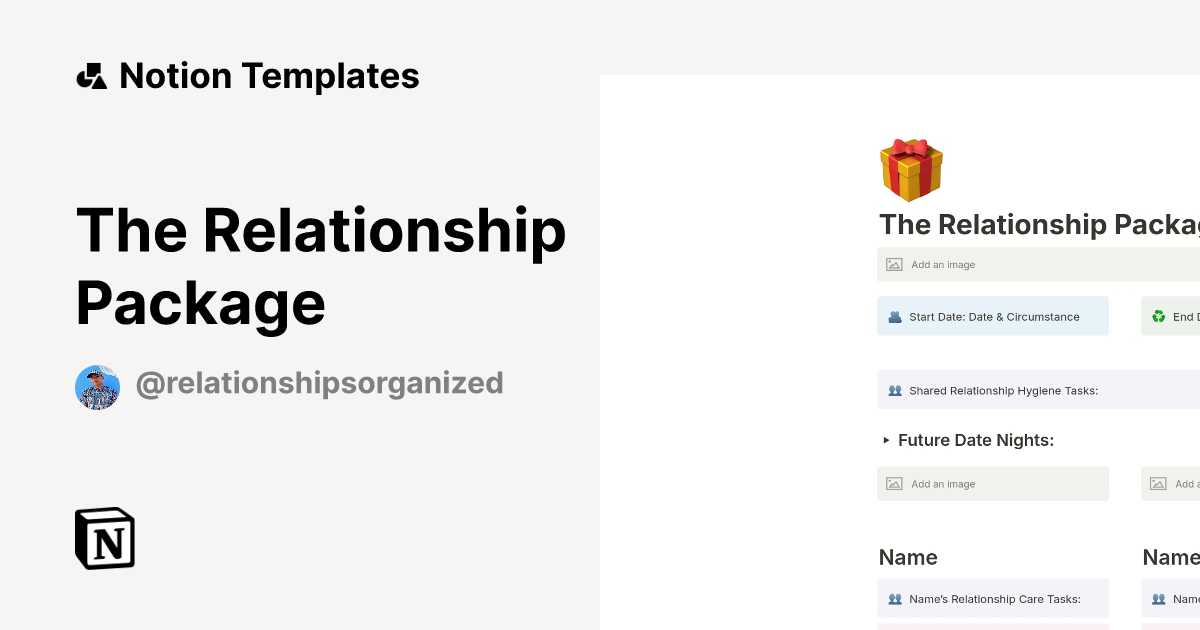Click the disclosure triangle beside Future Date Nights
1200x630 pixels.
(x=885, y=440)
